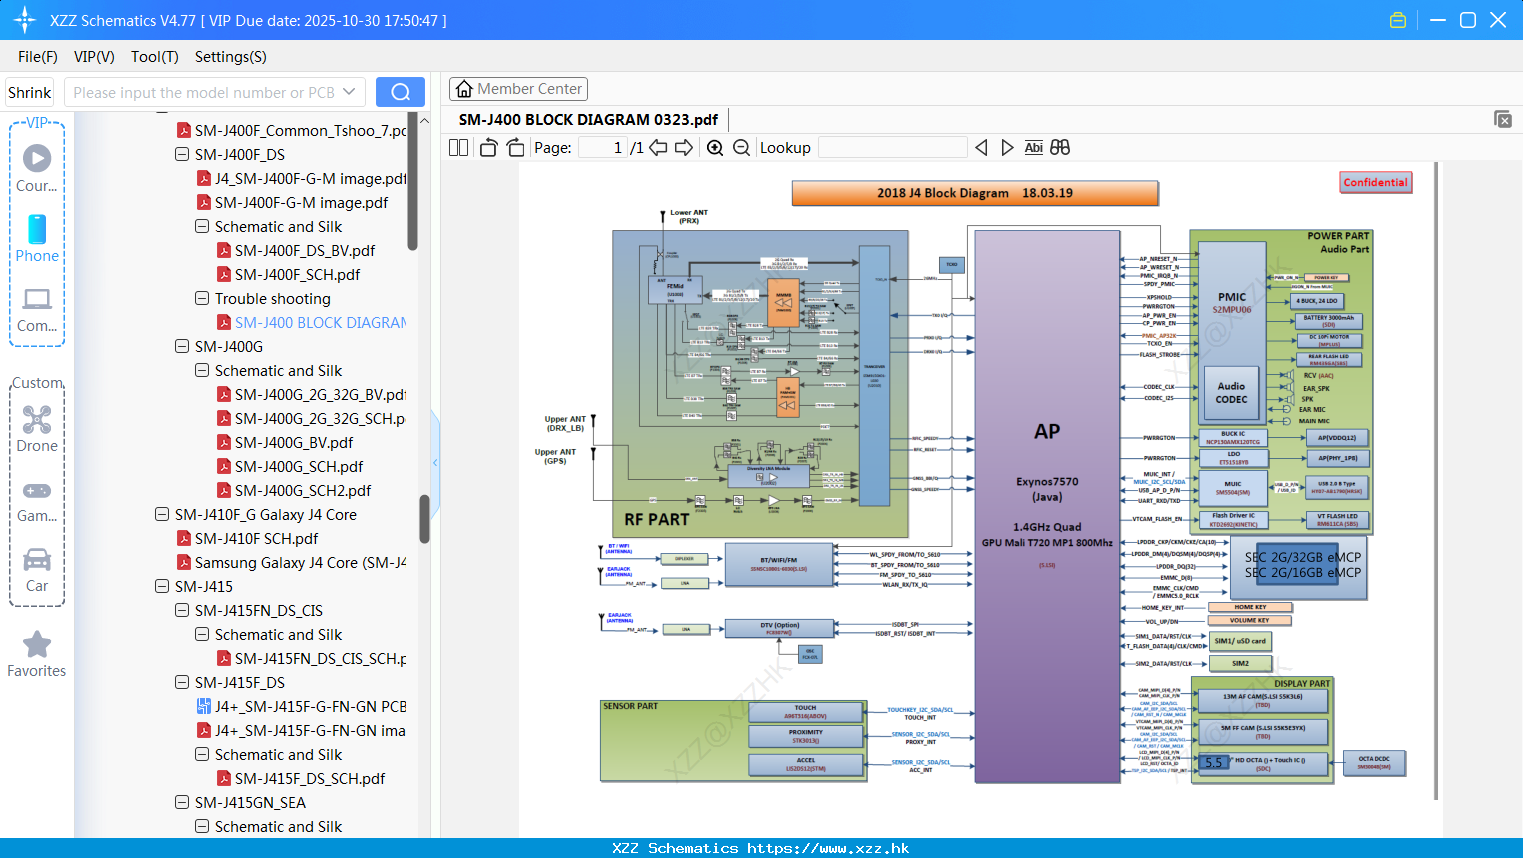The height and width of the screenshot is (858, 1523).
Task: Open SM-J400F_SCH.pdf
Action: (x=288, y=274)
